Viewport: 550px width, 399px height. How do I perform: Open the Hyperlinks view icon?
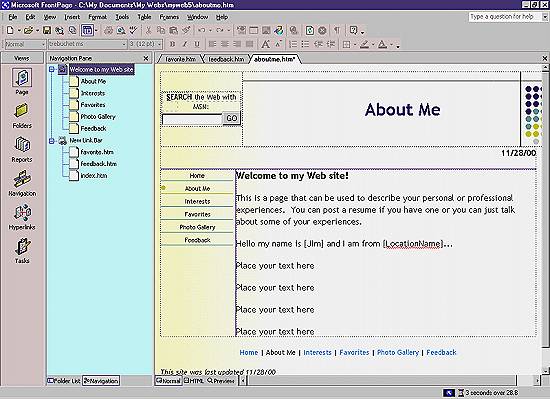tap(22, 212)
